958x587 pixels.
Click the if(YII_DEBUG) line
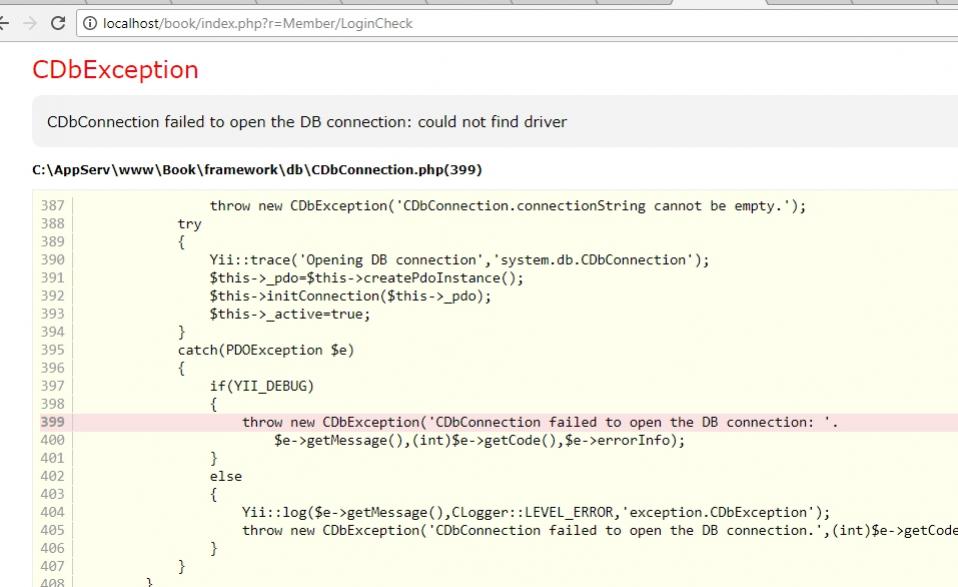[261, 386]
